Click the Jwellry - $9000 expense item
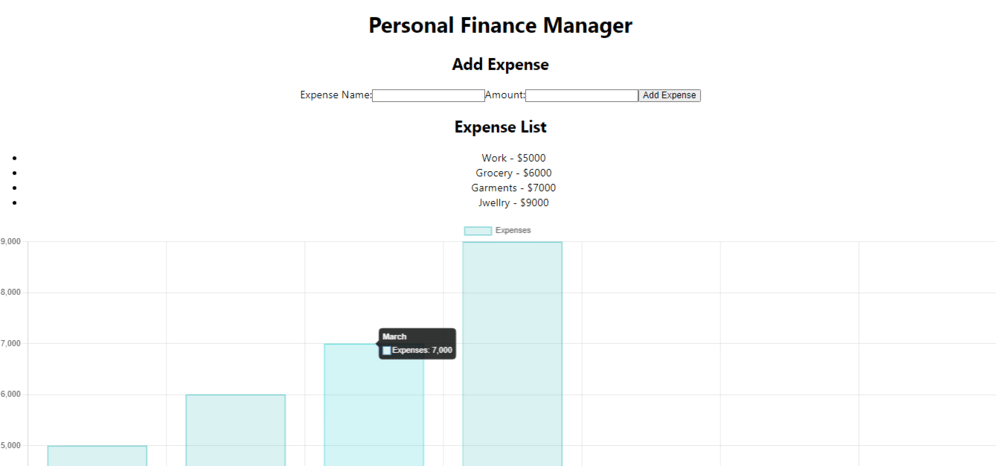This screenshot has height=466, width=1000. pyautogui.click(x=513, y=203)
